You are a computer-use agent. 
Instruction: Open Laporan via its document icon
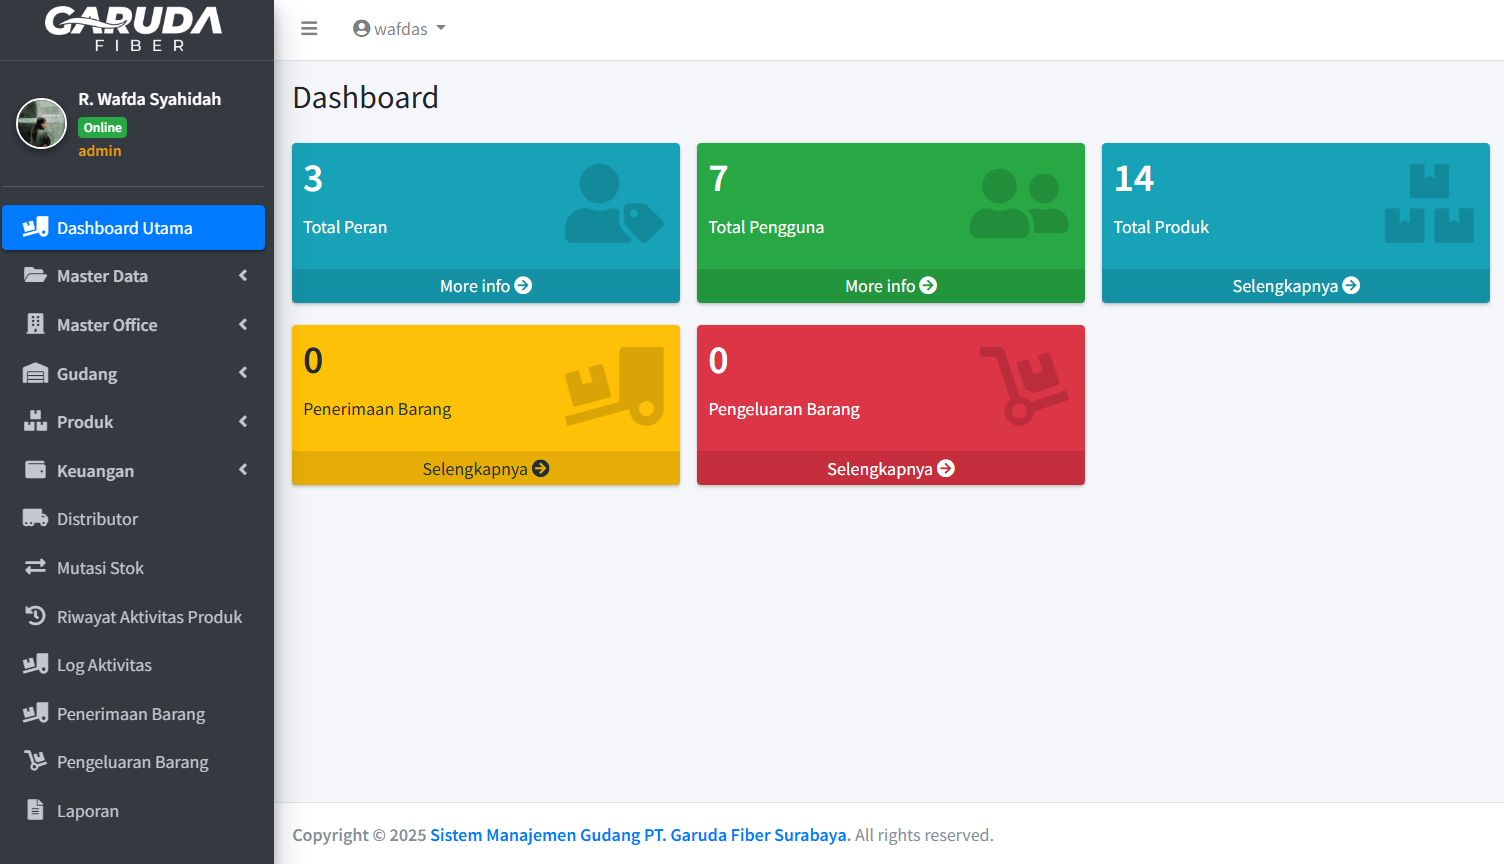35,810
